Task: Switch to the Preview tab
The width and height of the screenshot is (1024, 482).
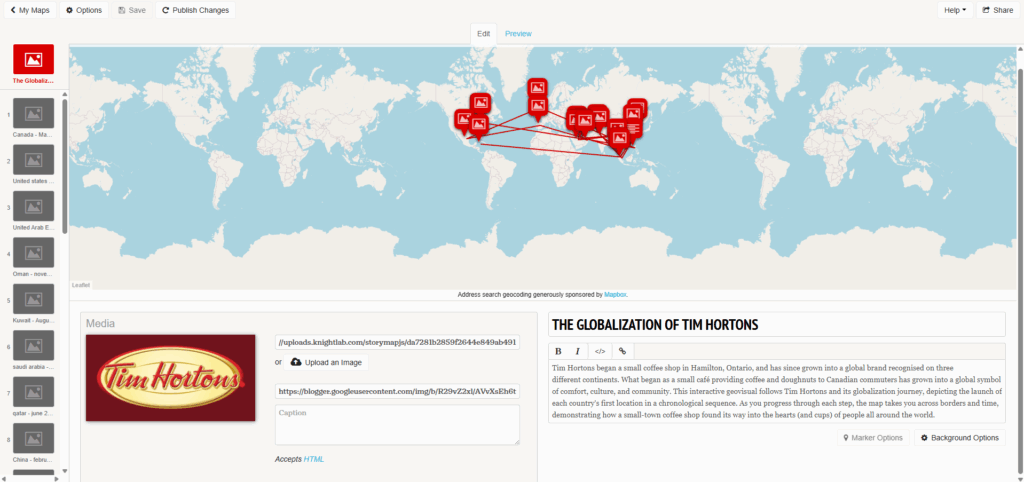Action: (518, 34)
